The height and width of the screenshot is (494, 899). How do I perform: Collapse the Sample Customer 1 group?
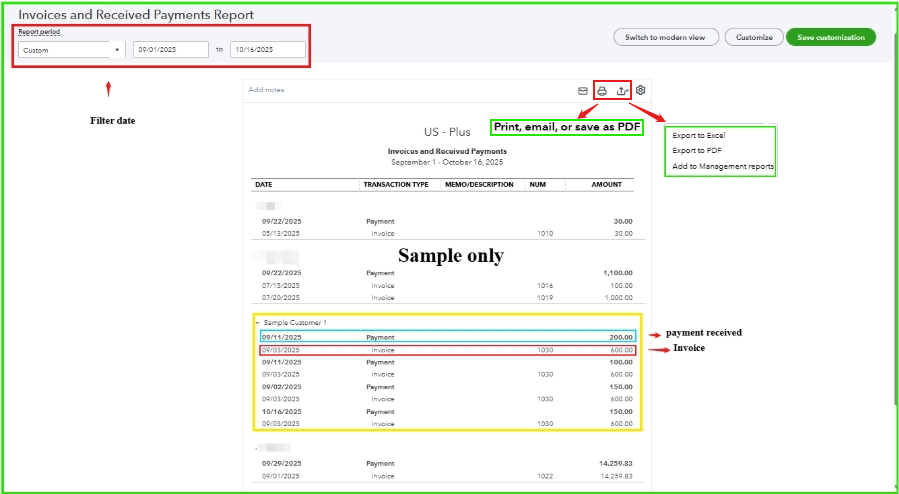pyautogui.click(x=257, y=323)
